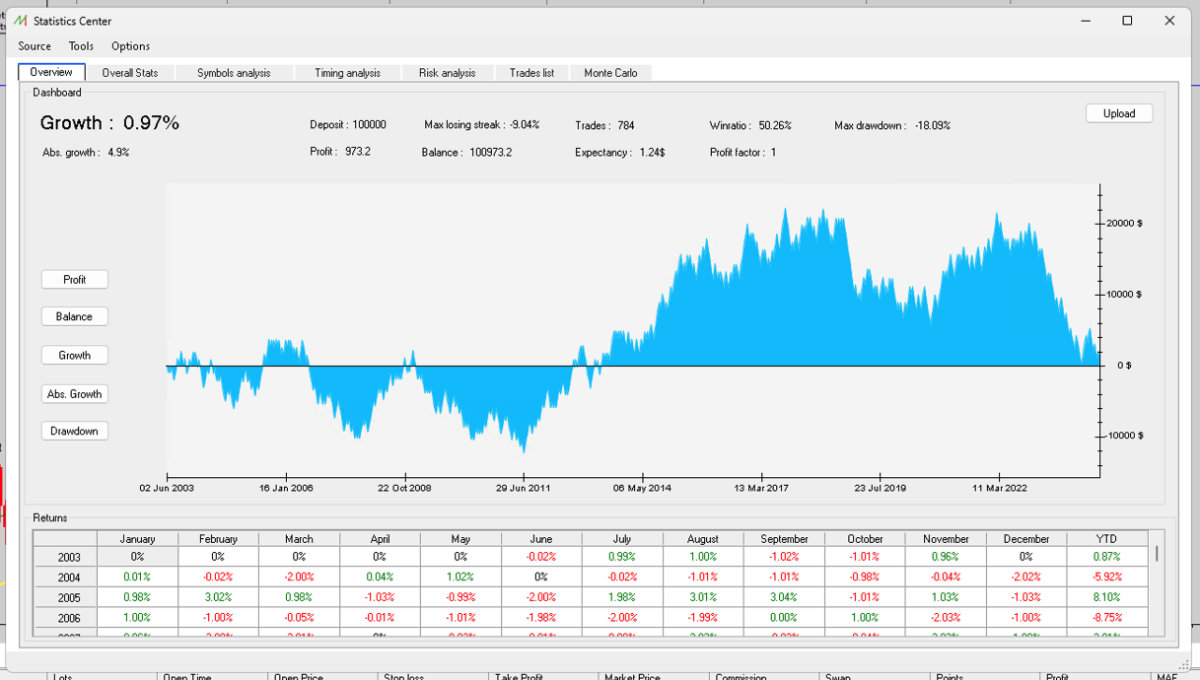Show the Profit chart
1200x680 pixels.
click(75, 280)
